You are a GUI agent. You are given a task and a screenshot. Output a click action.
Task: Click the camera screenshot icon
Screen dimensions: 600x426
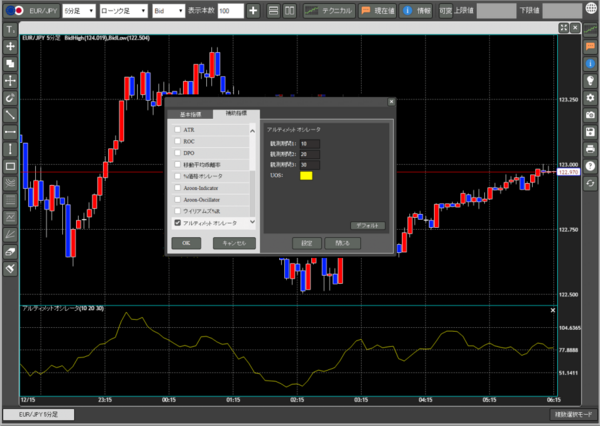coord(590,115)
